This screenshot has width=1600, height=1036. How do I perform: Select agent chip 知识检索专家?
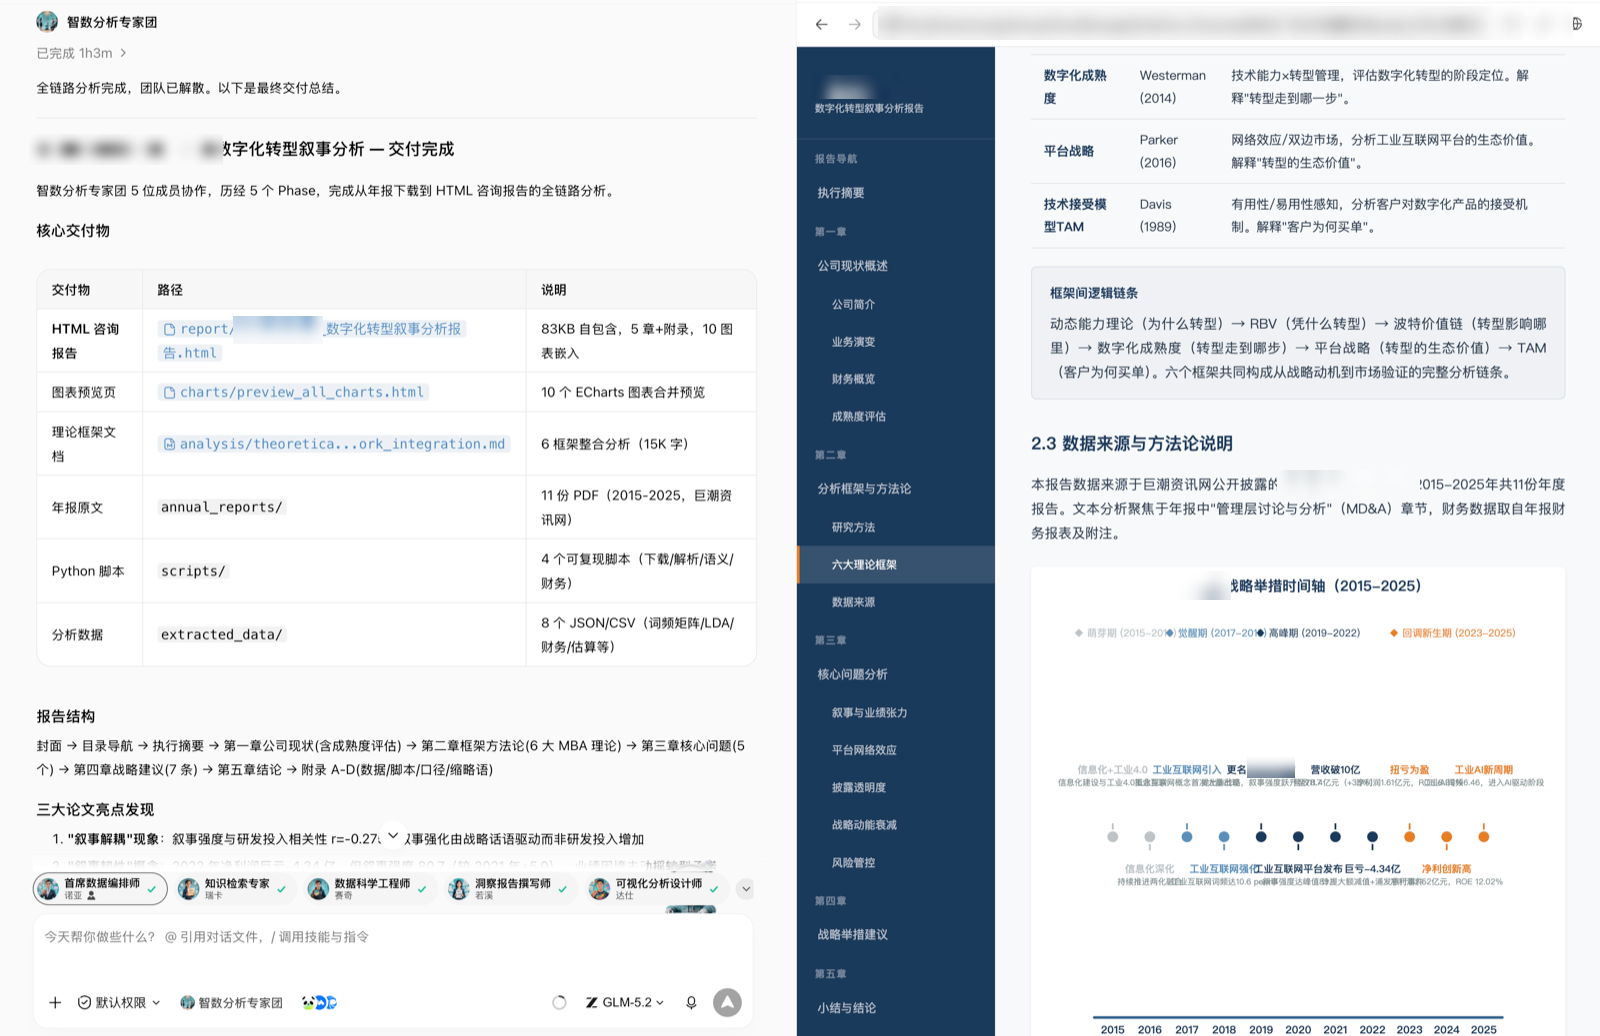point(235,888)
